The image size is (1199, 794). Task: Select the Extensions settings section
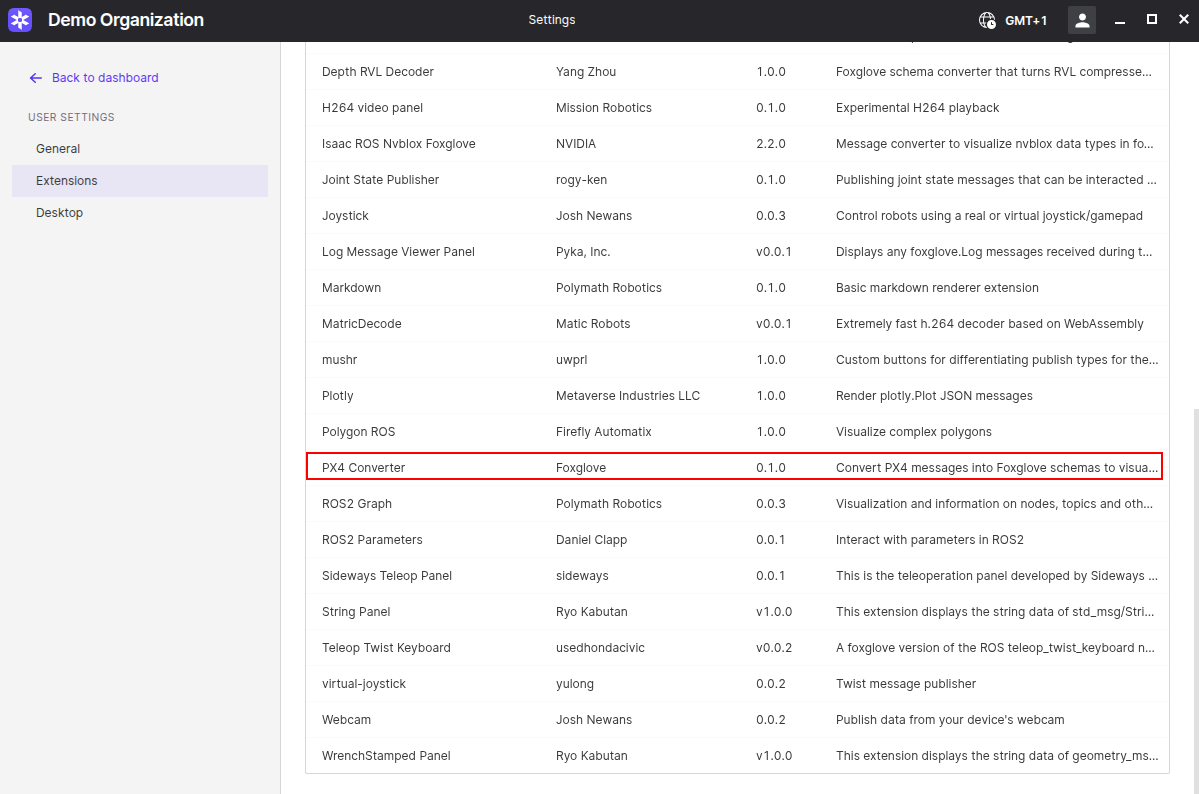(x=140, y=181)
